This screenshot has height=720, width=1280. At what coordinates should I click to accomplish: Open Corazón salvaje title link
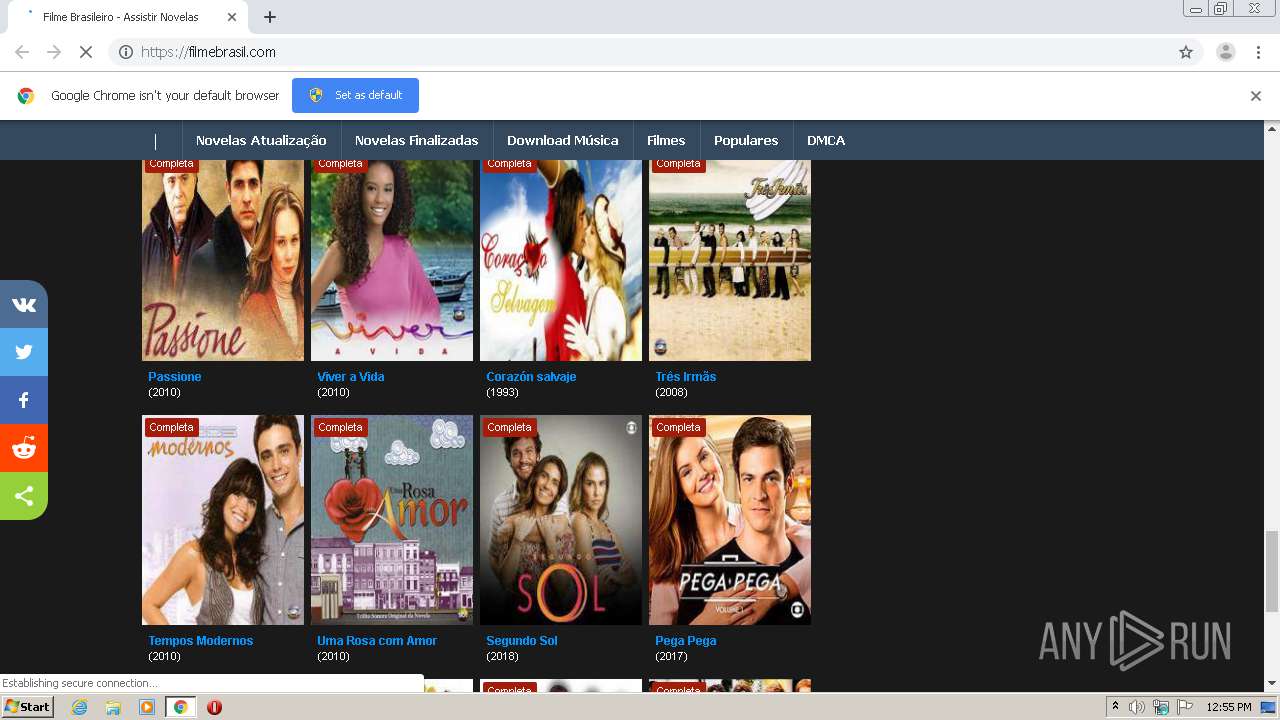point(531,377)
